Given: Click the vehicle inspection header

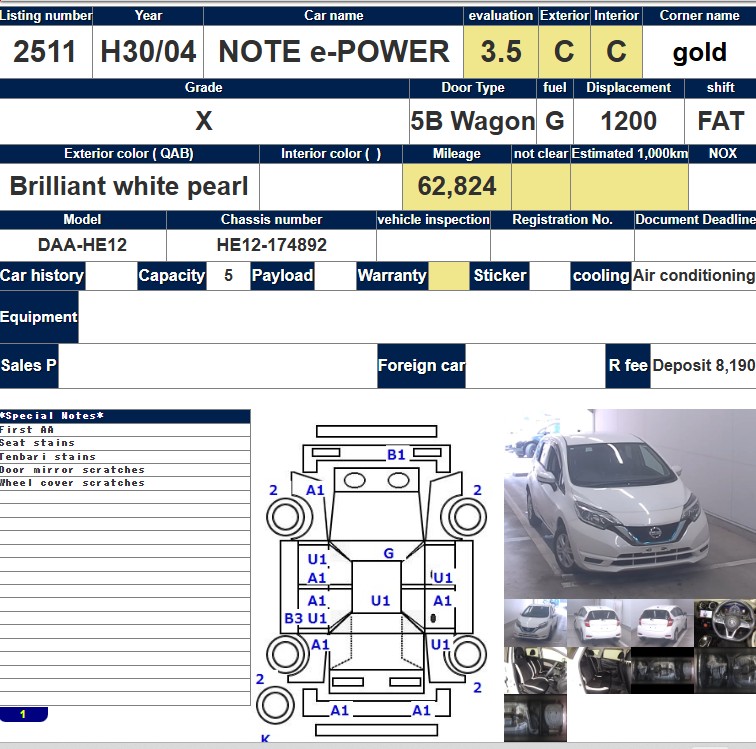Looking at the screenshot, I should click(433, 220).
